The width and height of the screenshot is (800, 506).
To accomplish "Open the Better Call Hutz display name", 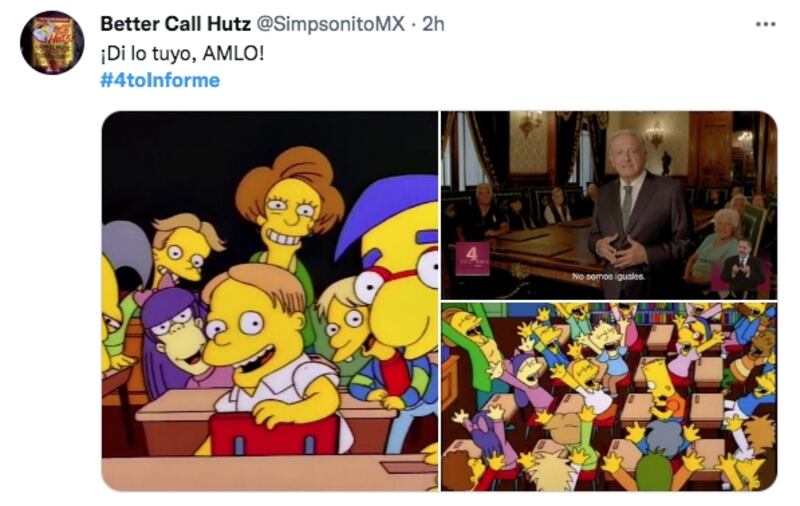I will (x=176, y=24).
